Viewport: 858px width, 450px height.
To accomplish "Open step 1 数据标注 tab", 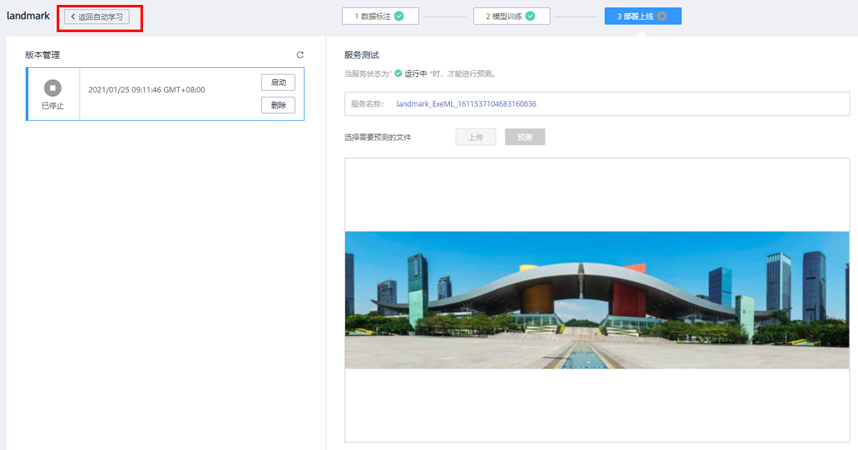I will point(380,16).
